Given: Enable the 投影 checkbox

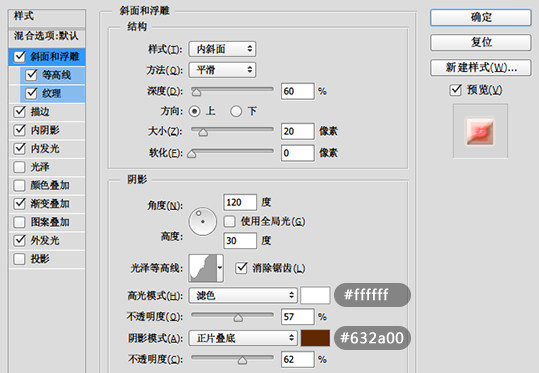Looking at the screenshot, I should (20, 259).
